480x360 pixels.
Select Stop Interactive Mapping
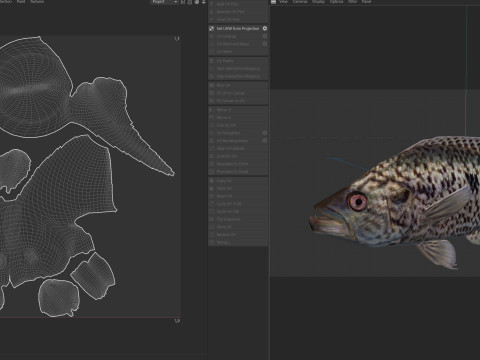click(238, 76)
